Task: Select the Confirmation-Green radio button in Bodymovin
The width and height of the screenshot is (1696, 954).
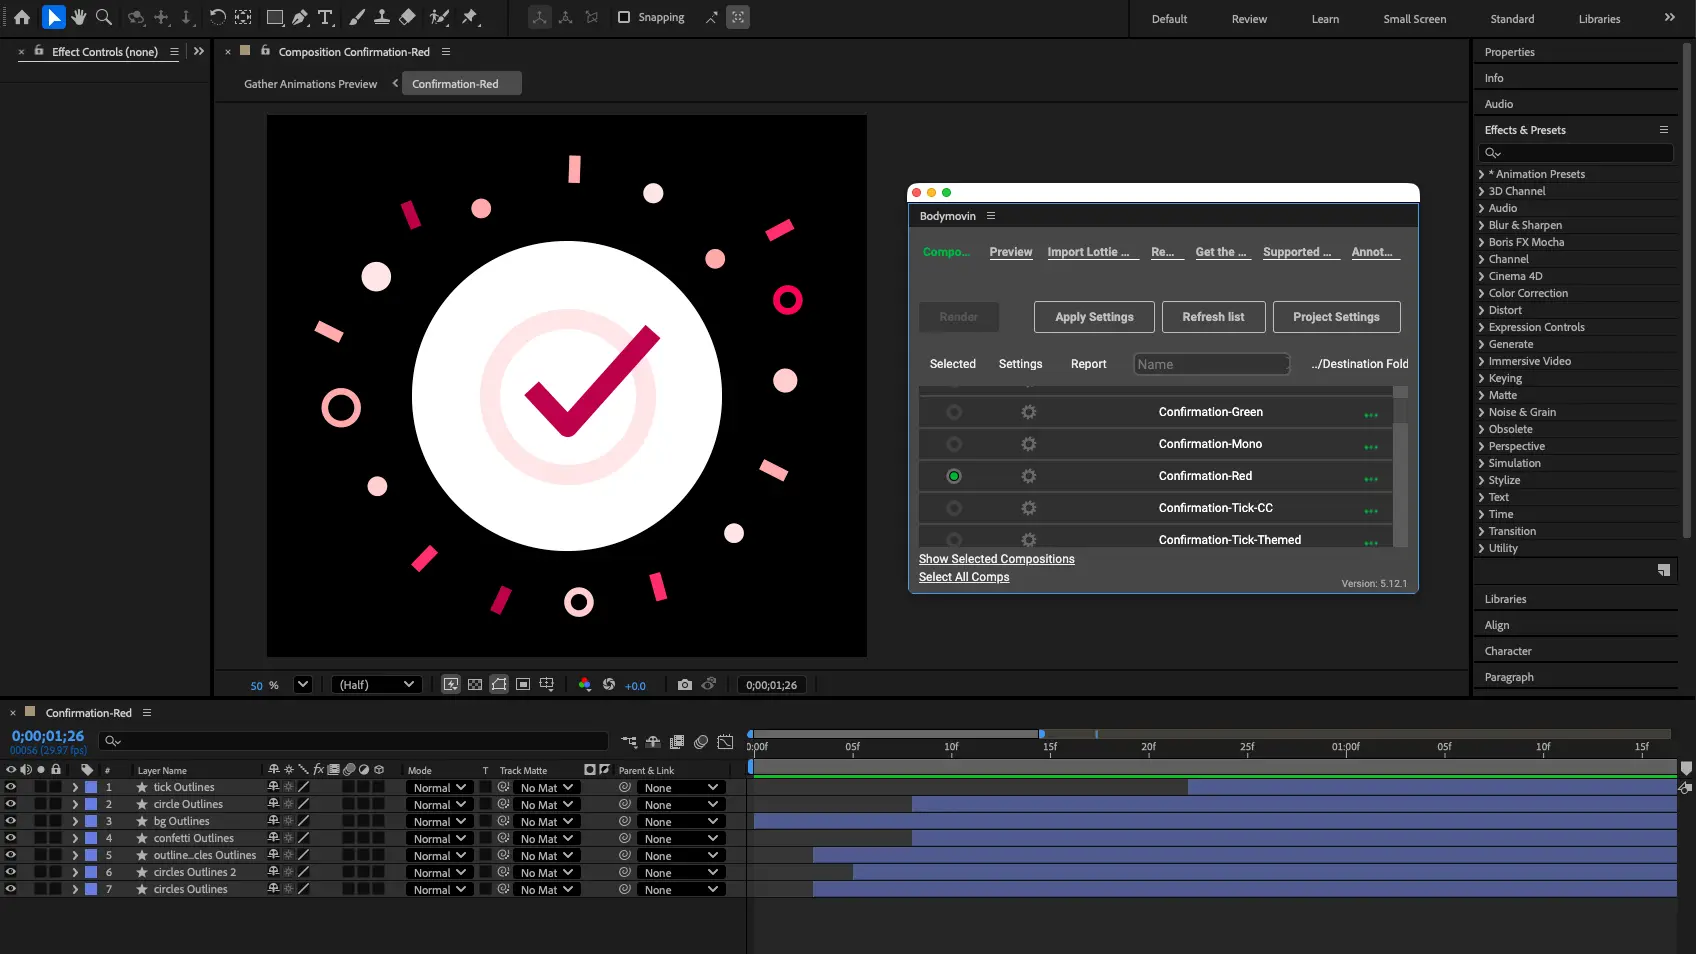Action: pos(954,411)
